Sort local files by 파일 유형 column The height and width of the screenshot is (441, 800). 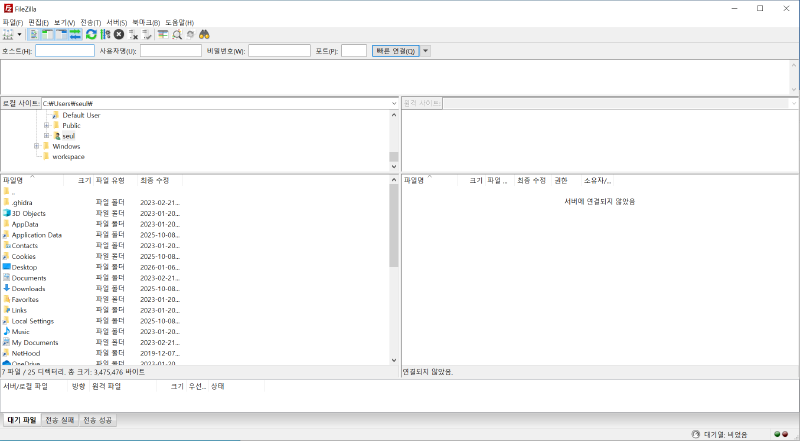pos(115,180)
